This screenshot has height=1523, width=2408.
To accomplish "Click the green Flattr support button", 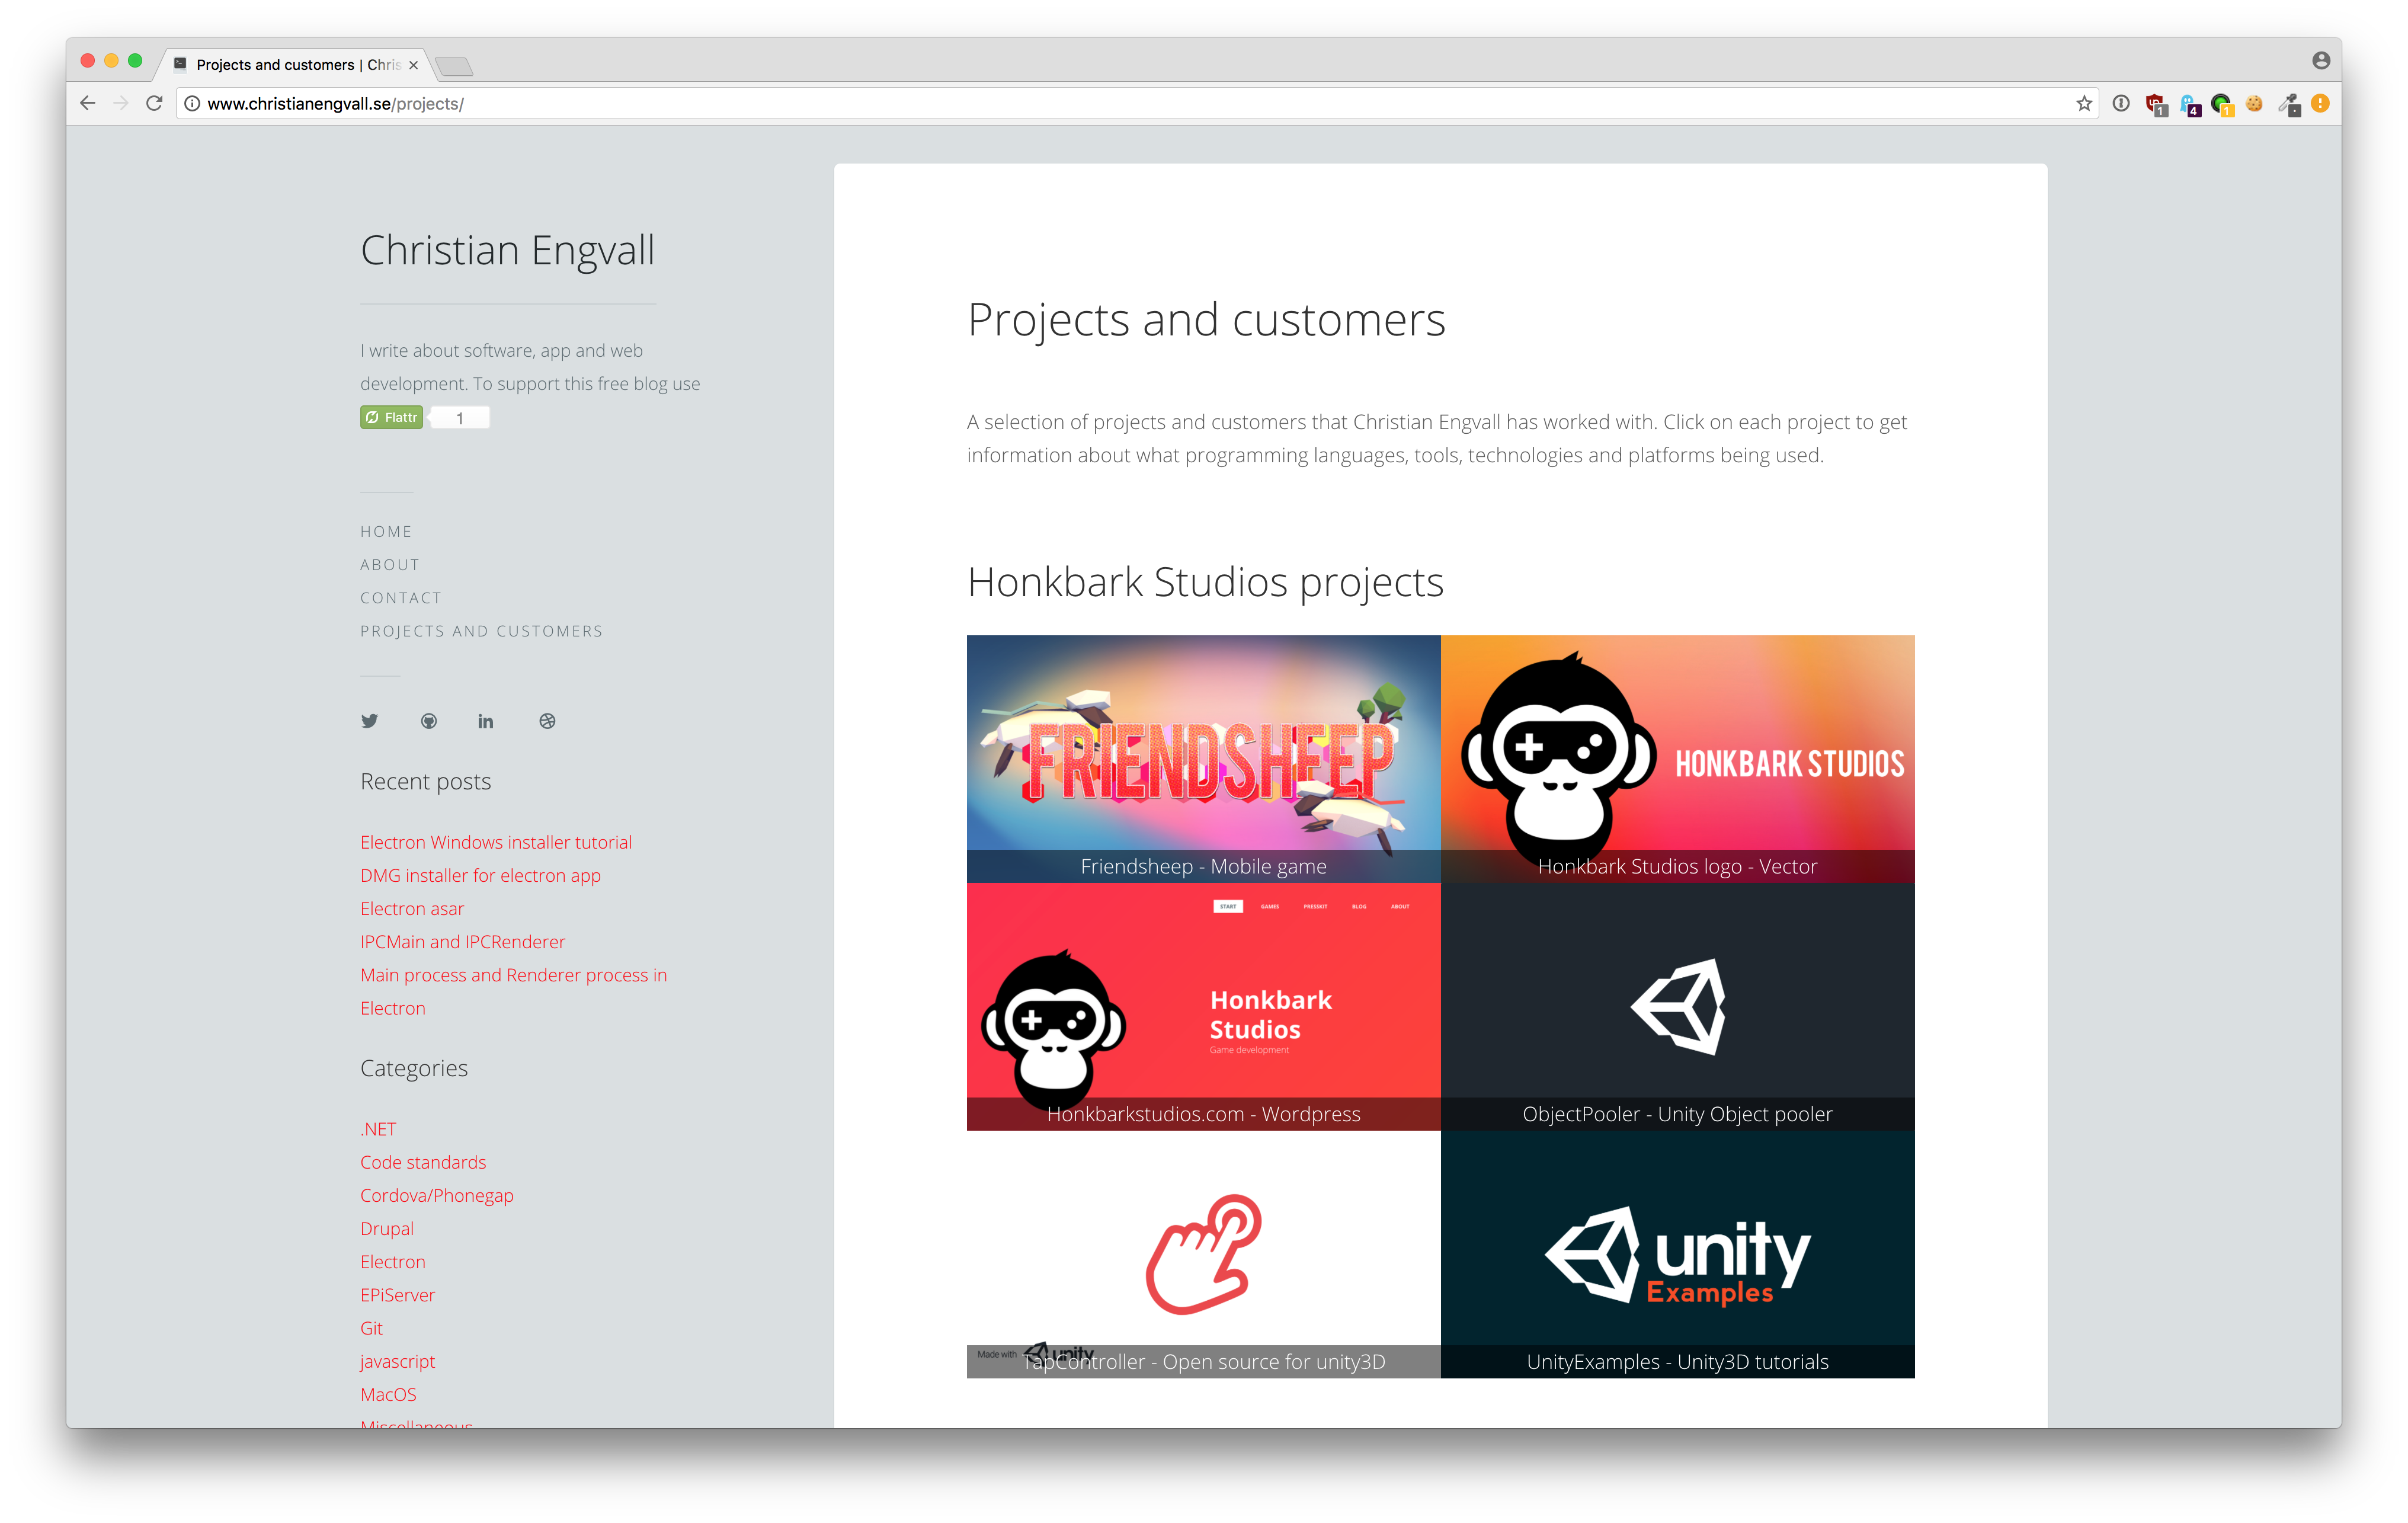I will [x=391, y=417].
